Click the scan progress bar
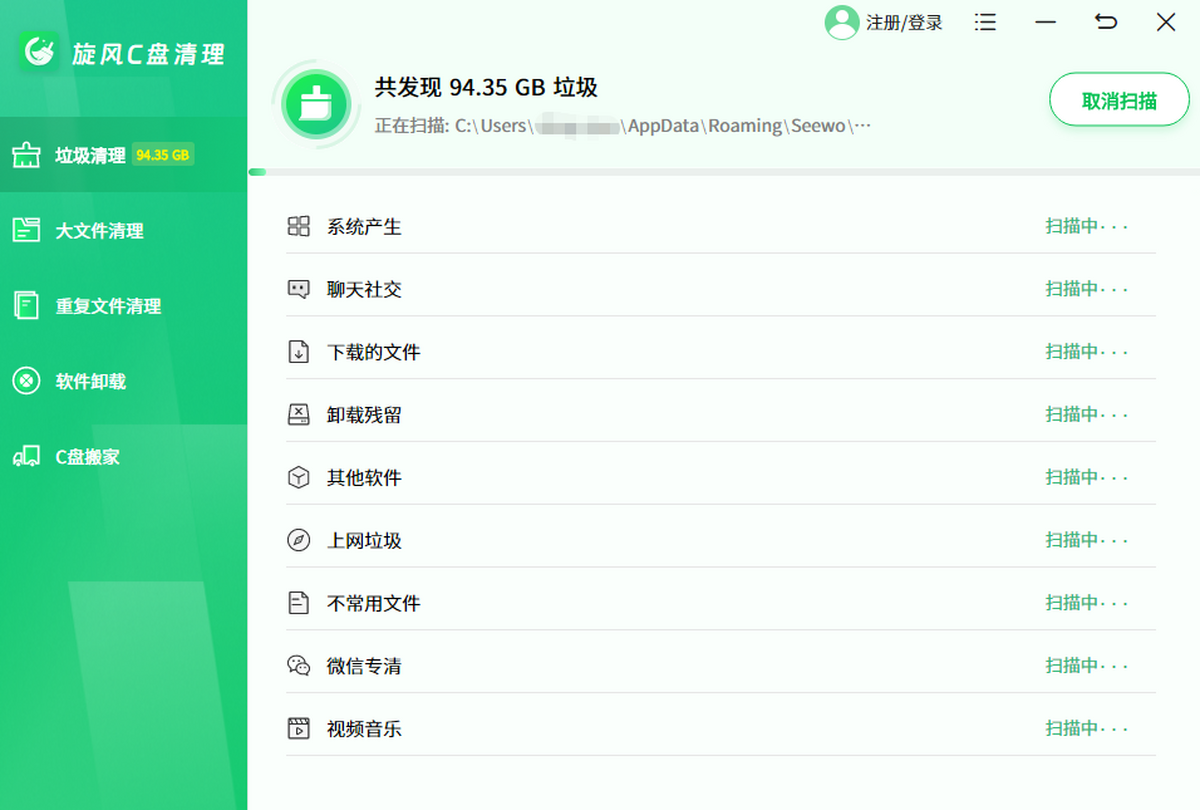This screenshot has height=810, width=1200. click(x=722, y=172)
